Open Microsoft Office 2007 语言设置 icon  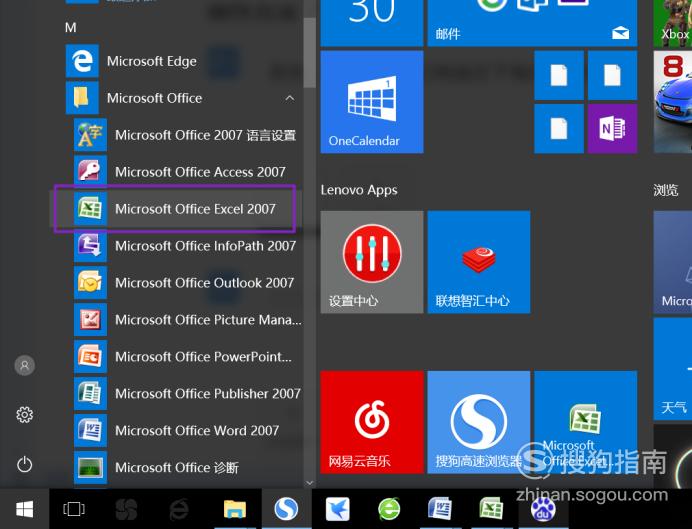click(x=90, y=135)
